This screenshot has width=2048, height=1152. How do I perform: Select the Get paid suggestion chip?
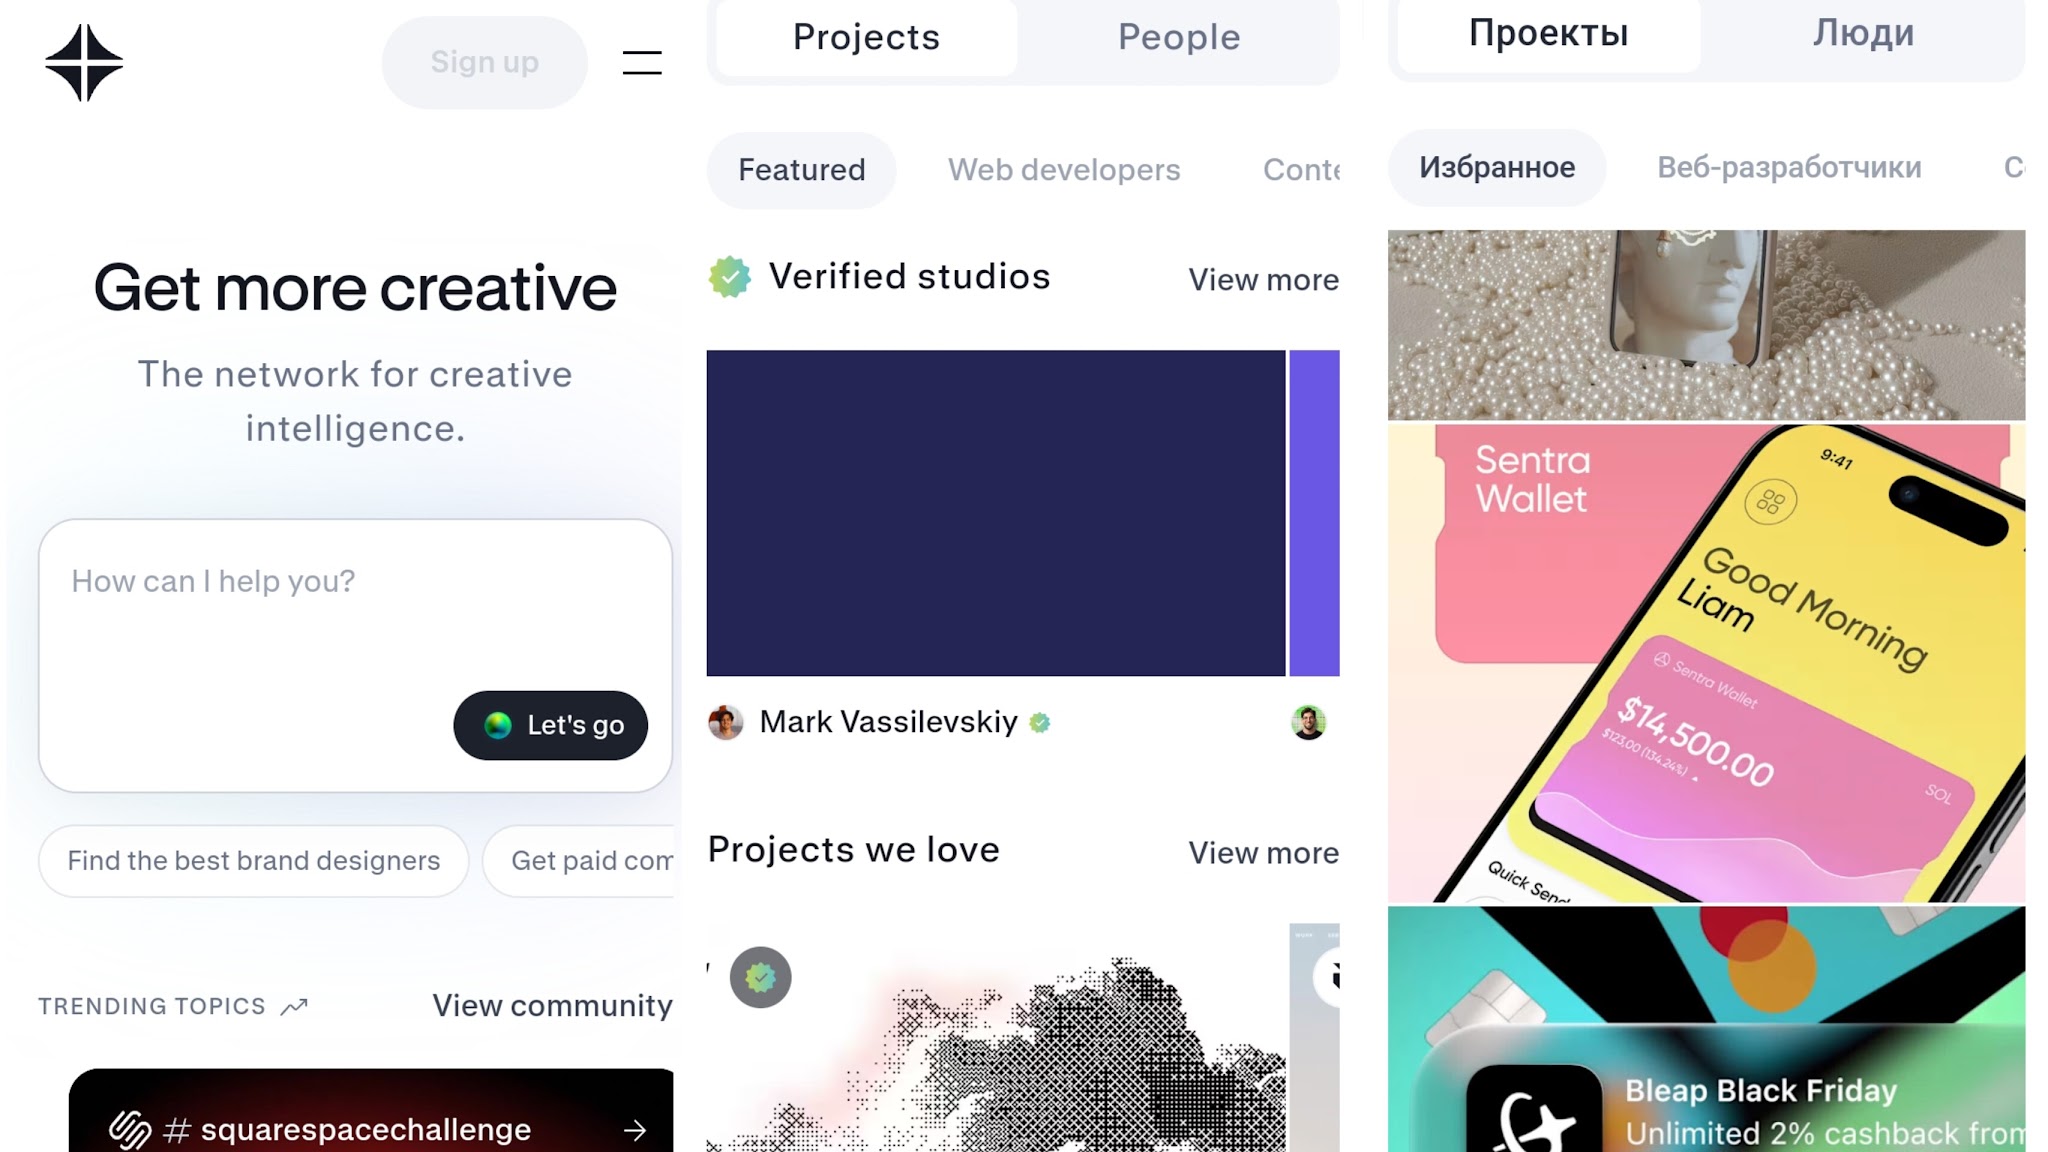(x=579, y=861)
